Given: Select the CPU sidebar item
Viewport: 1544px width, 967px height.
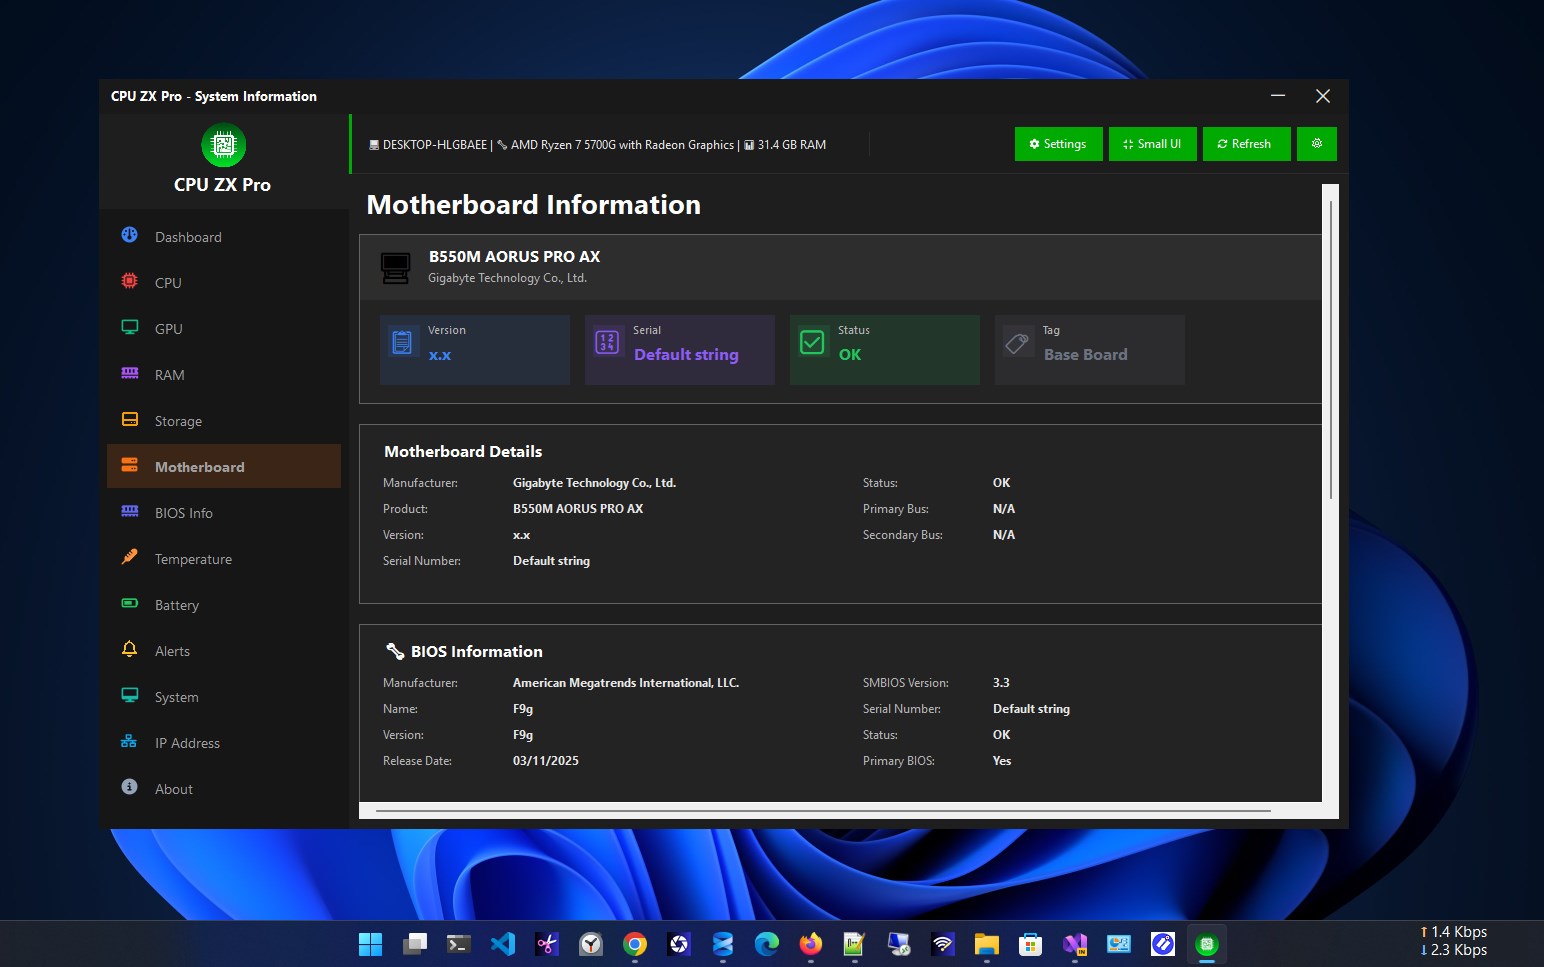Looking at the screenshot, I should [x=224, y=283].
